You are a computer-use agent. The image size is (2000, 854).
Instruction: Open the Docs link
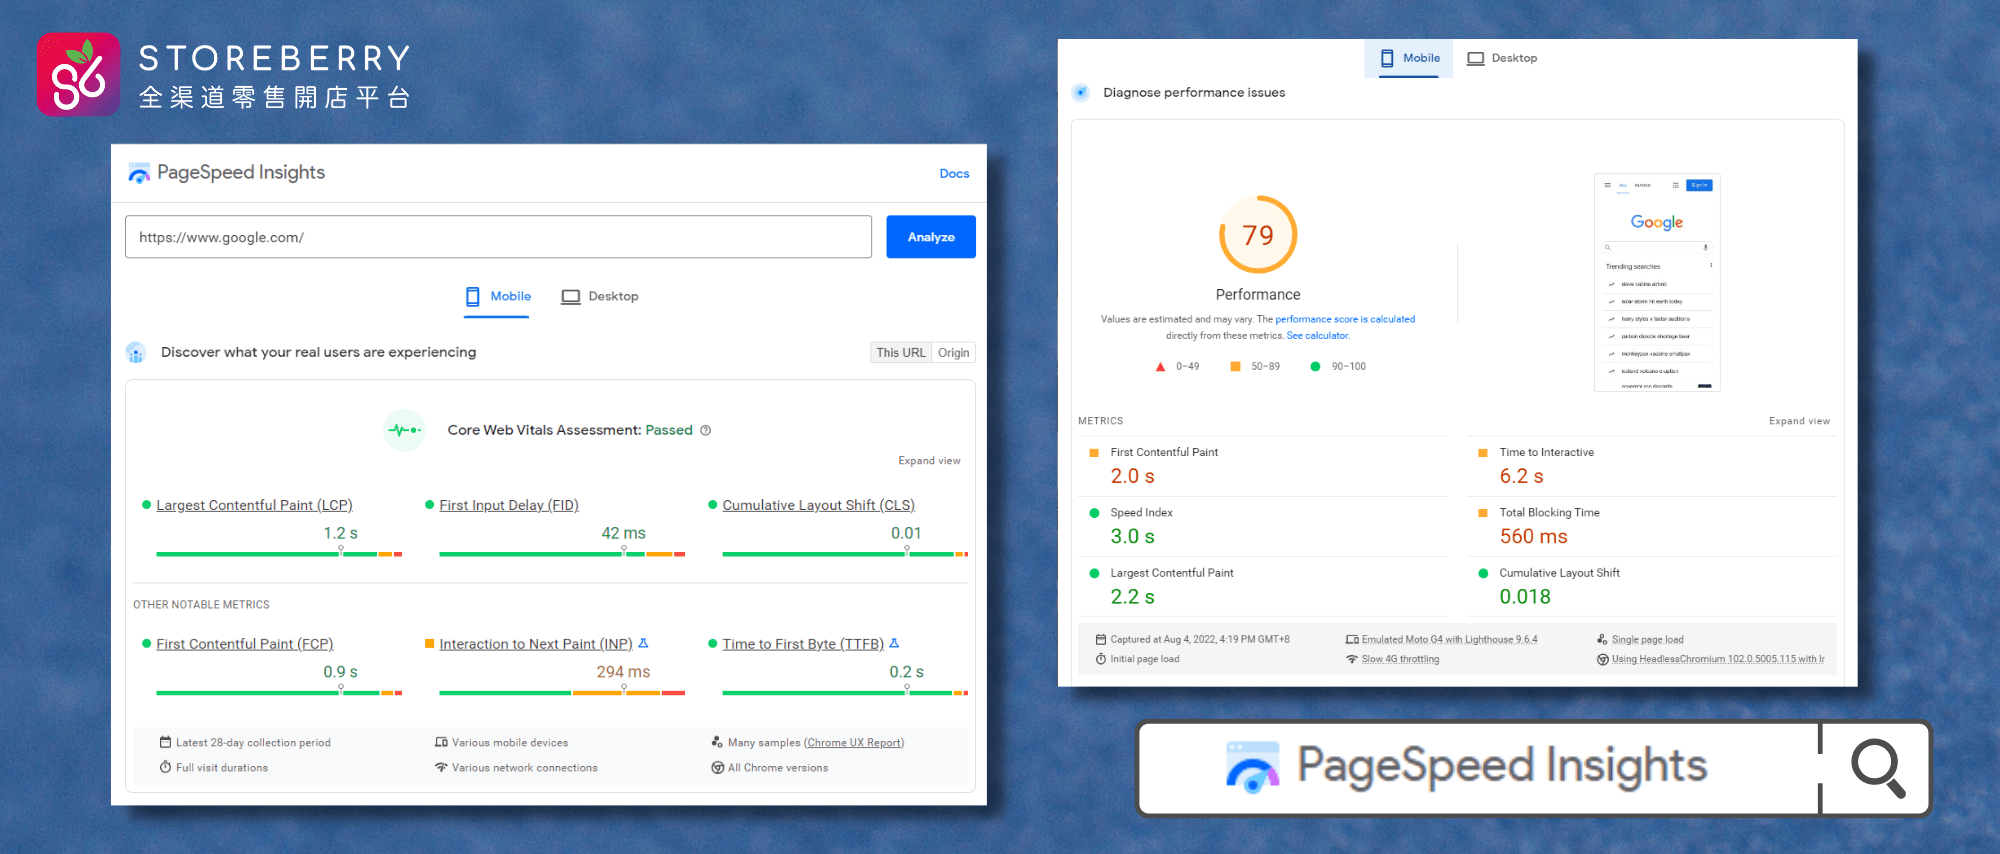(954, 174)
